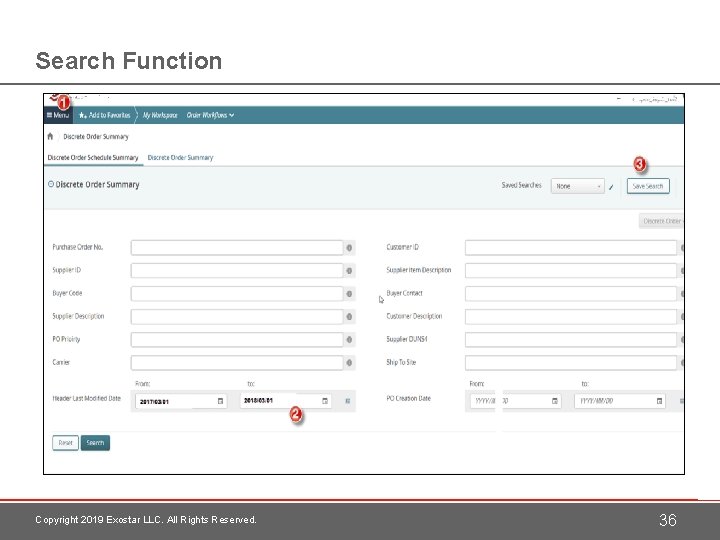Focus the Customer ID field
This screenshot has height=540, width=720.
[571, 248]
